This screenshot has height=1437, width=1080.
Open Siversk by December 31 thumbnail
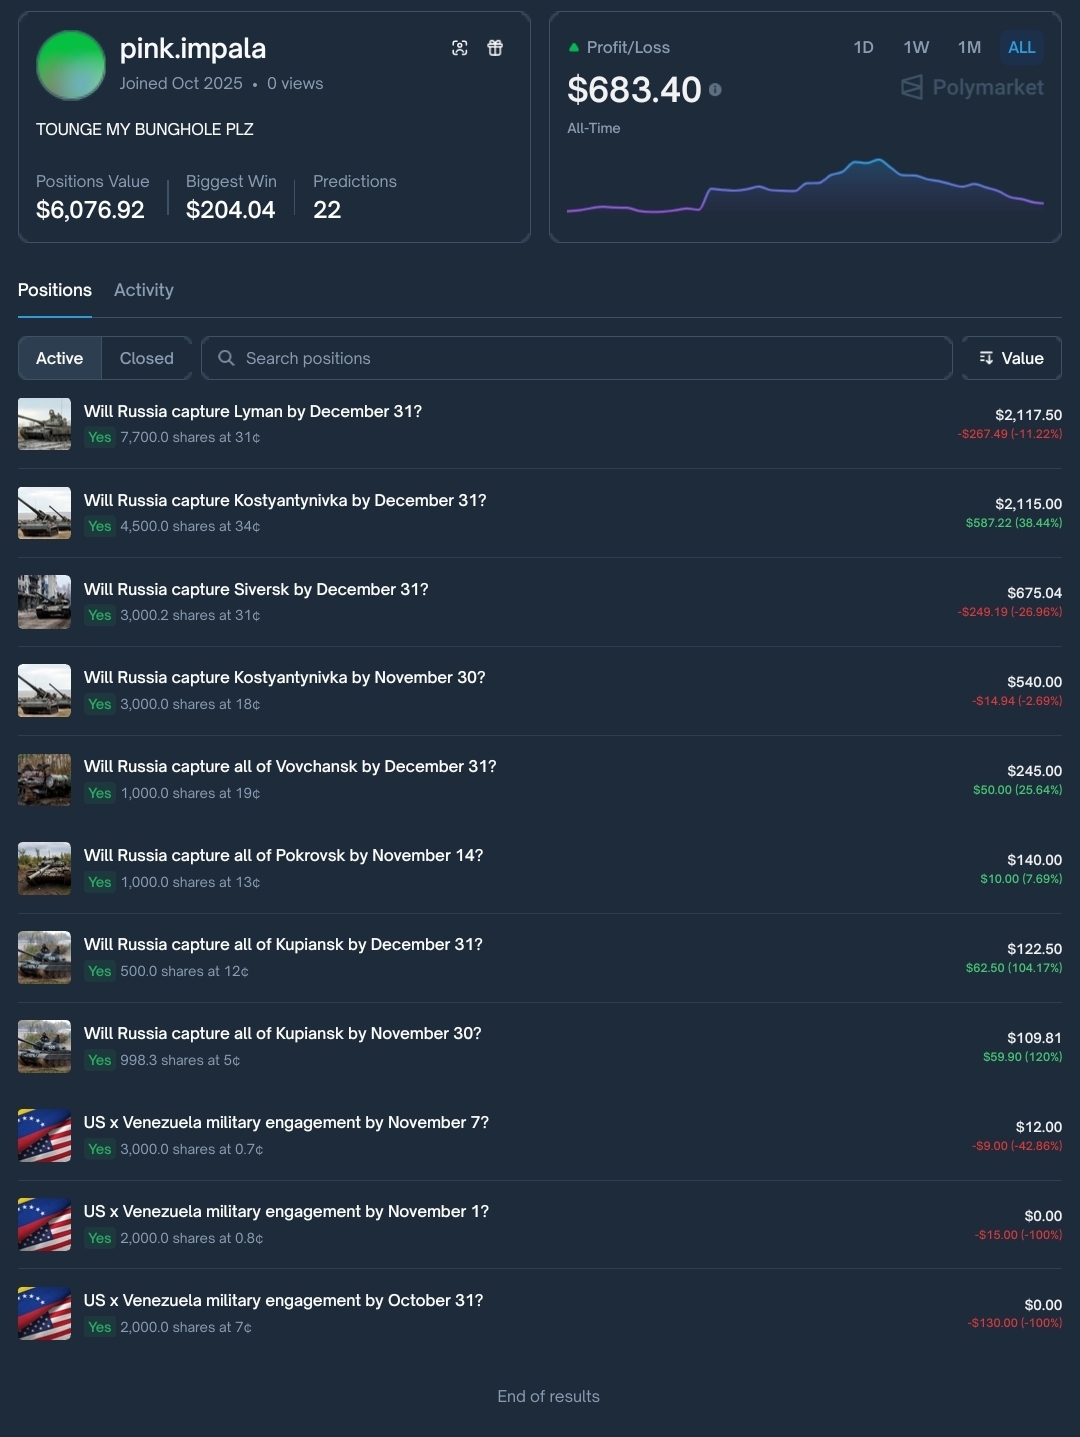tap(44, 602)
